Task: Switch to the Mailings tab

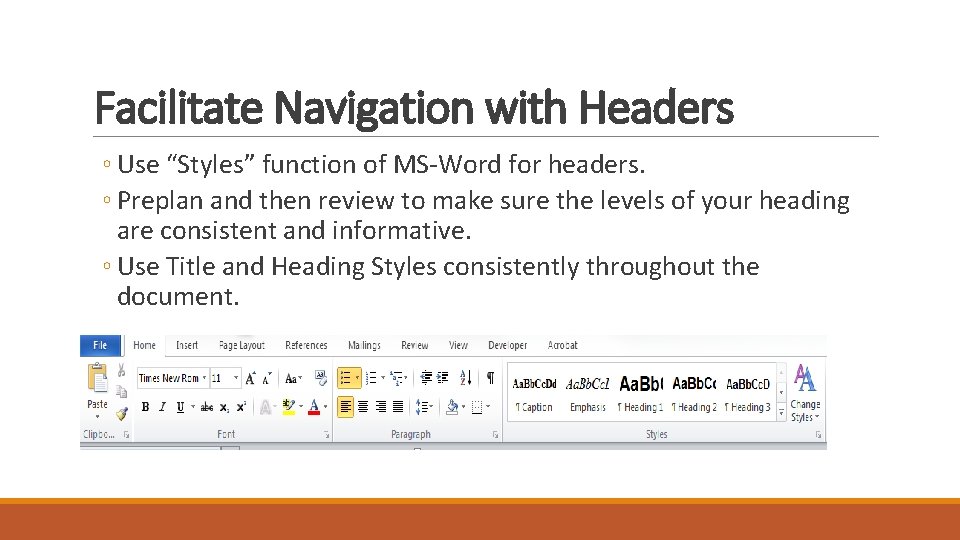Action: coord(364,345)
